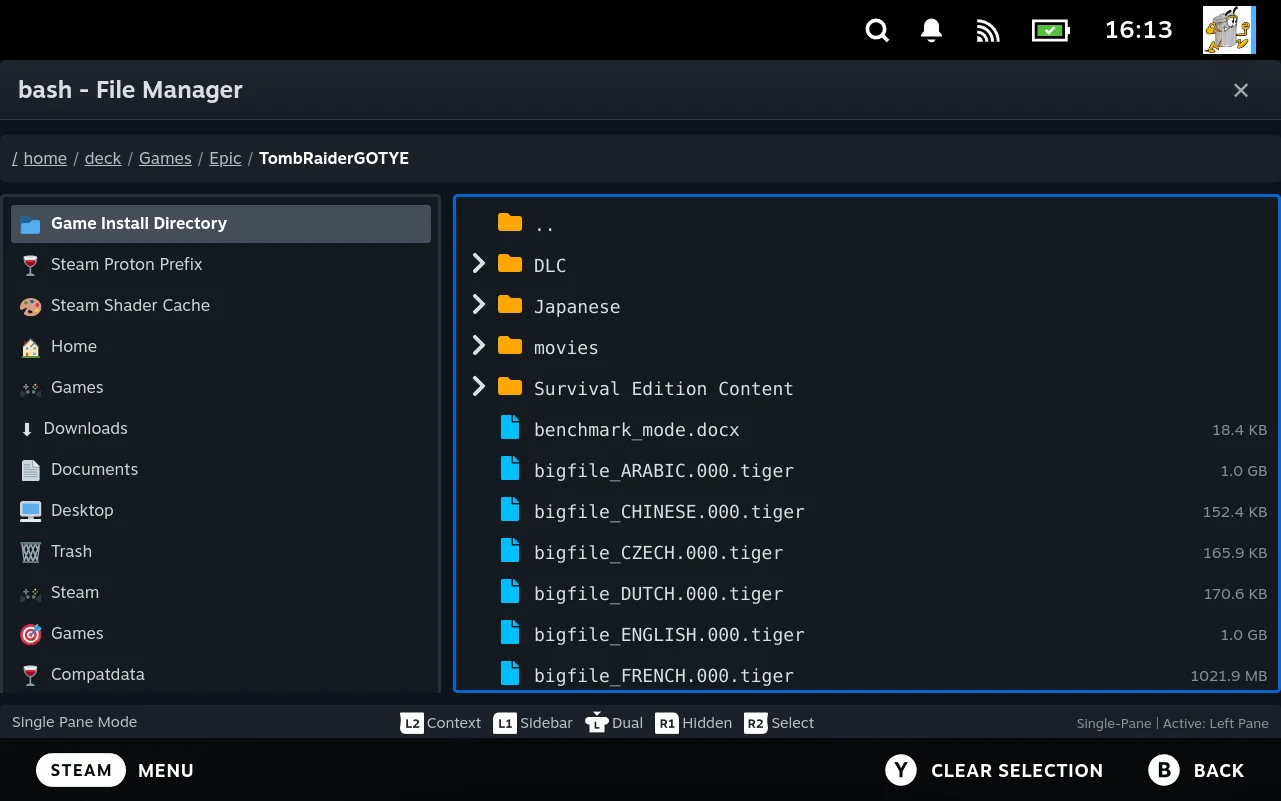Viewport: 1281px width, 801px height.
Task: Open the search magnifier icon
Action: (877, 30)
